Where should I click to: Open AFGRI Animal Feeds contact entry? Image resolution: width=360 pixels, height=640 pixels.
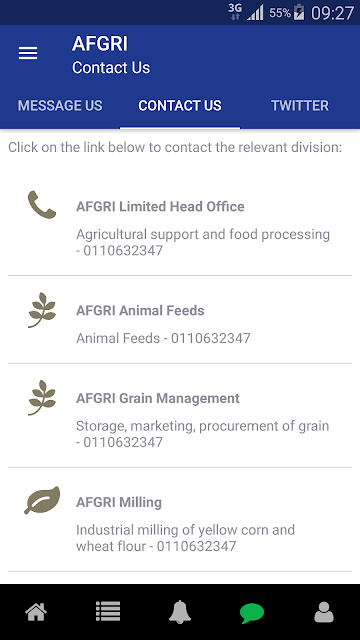point(180,320)
